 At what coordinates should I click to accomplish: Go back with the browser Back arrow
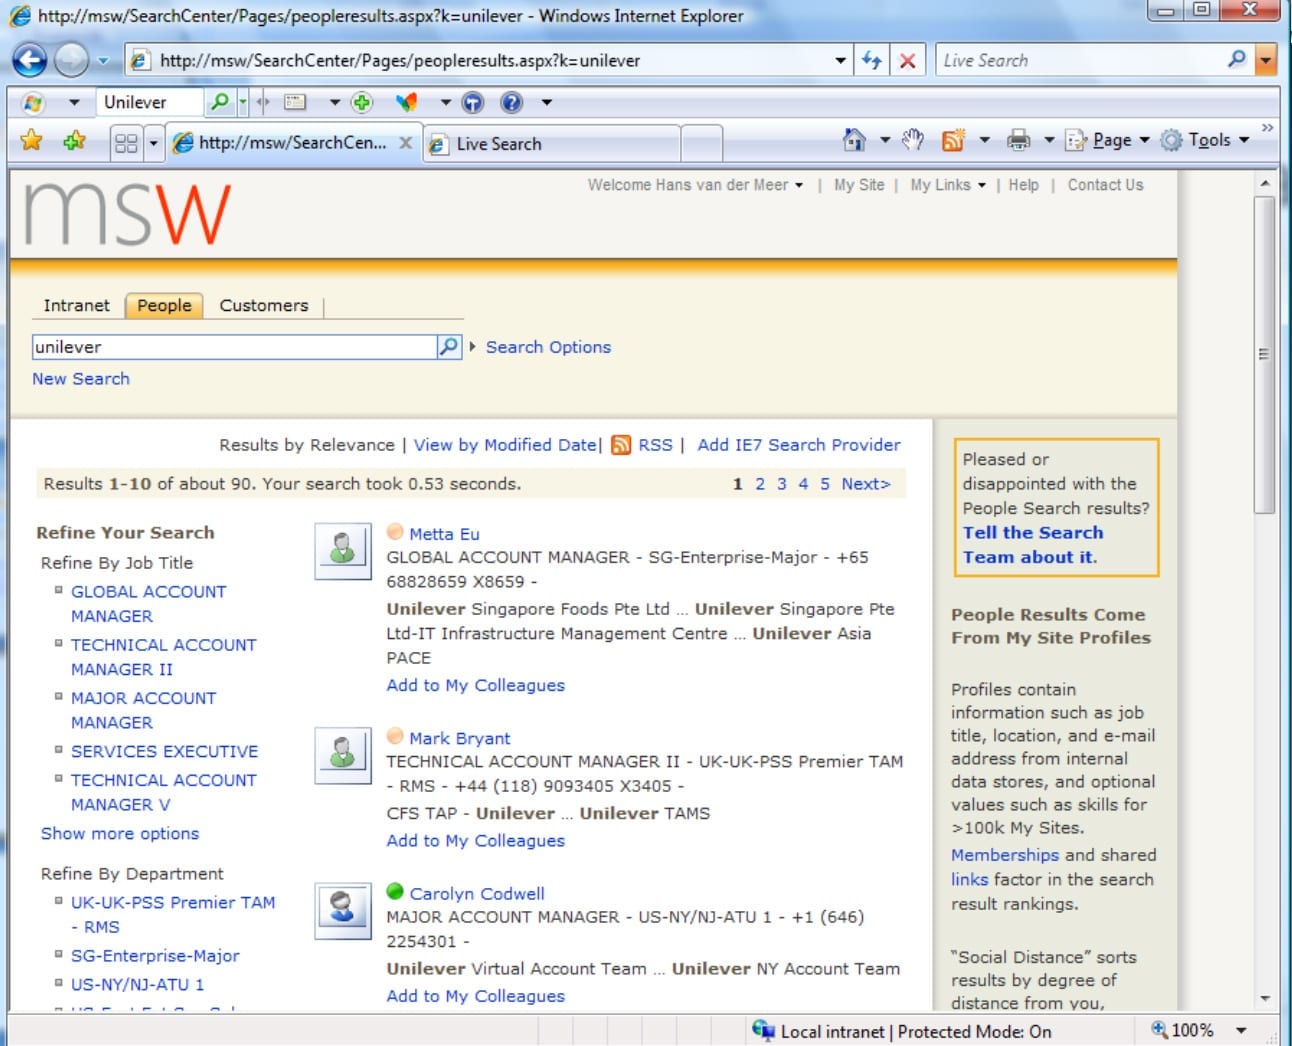coord(30,60)
